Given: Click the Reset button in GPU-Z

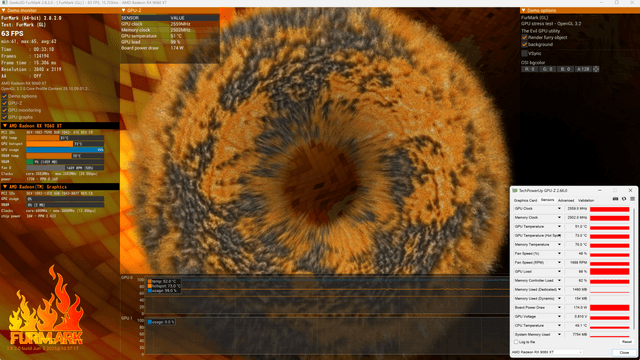Looking at the screenshot, I should tap(627, 342).
